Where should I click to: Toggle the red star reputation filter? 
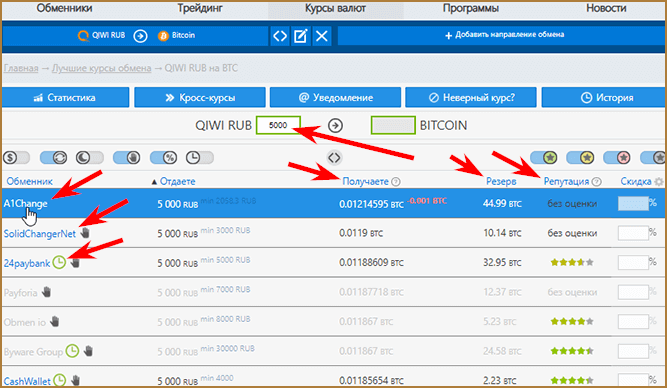pyautogui.click(x=617, y=158)
